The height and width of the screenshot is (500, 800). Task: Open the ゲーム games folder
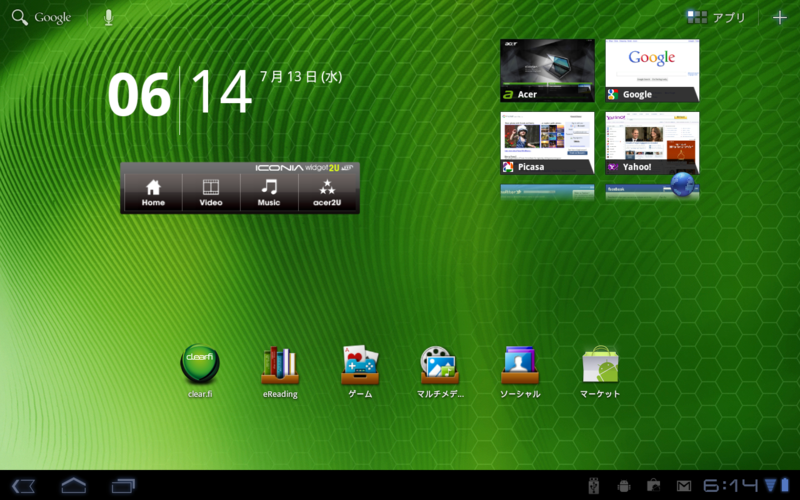click(360, 371)
